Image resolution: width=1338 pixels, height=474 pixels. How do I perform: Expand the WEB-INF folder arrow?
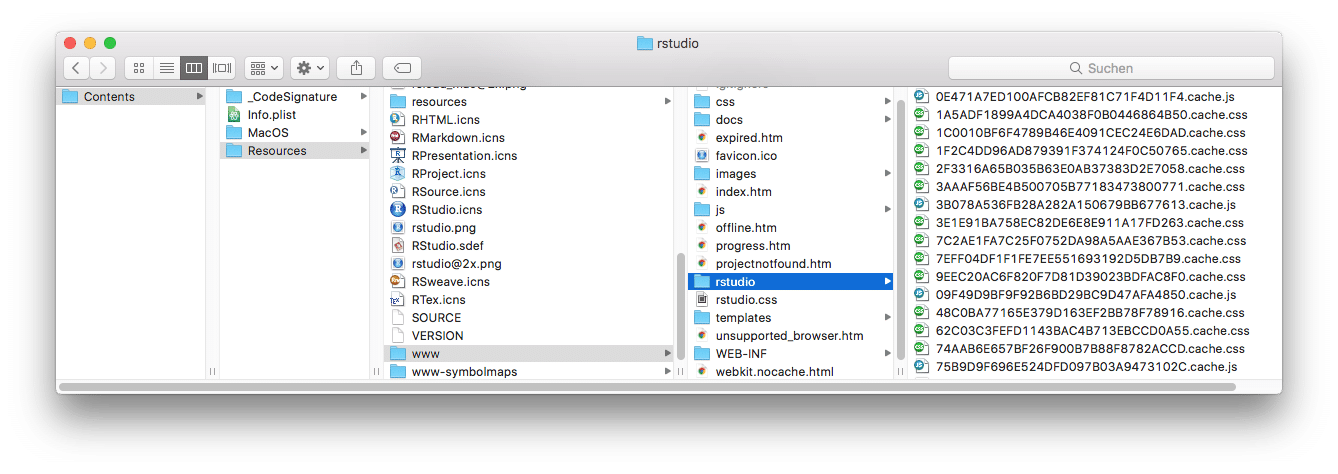(x=886, y=354)
